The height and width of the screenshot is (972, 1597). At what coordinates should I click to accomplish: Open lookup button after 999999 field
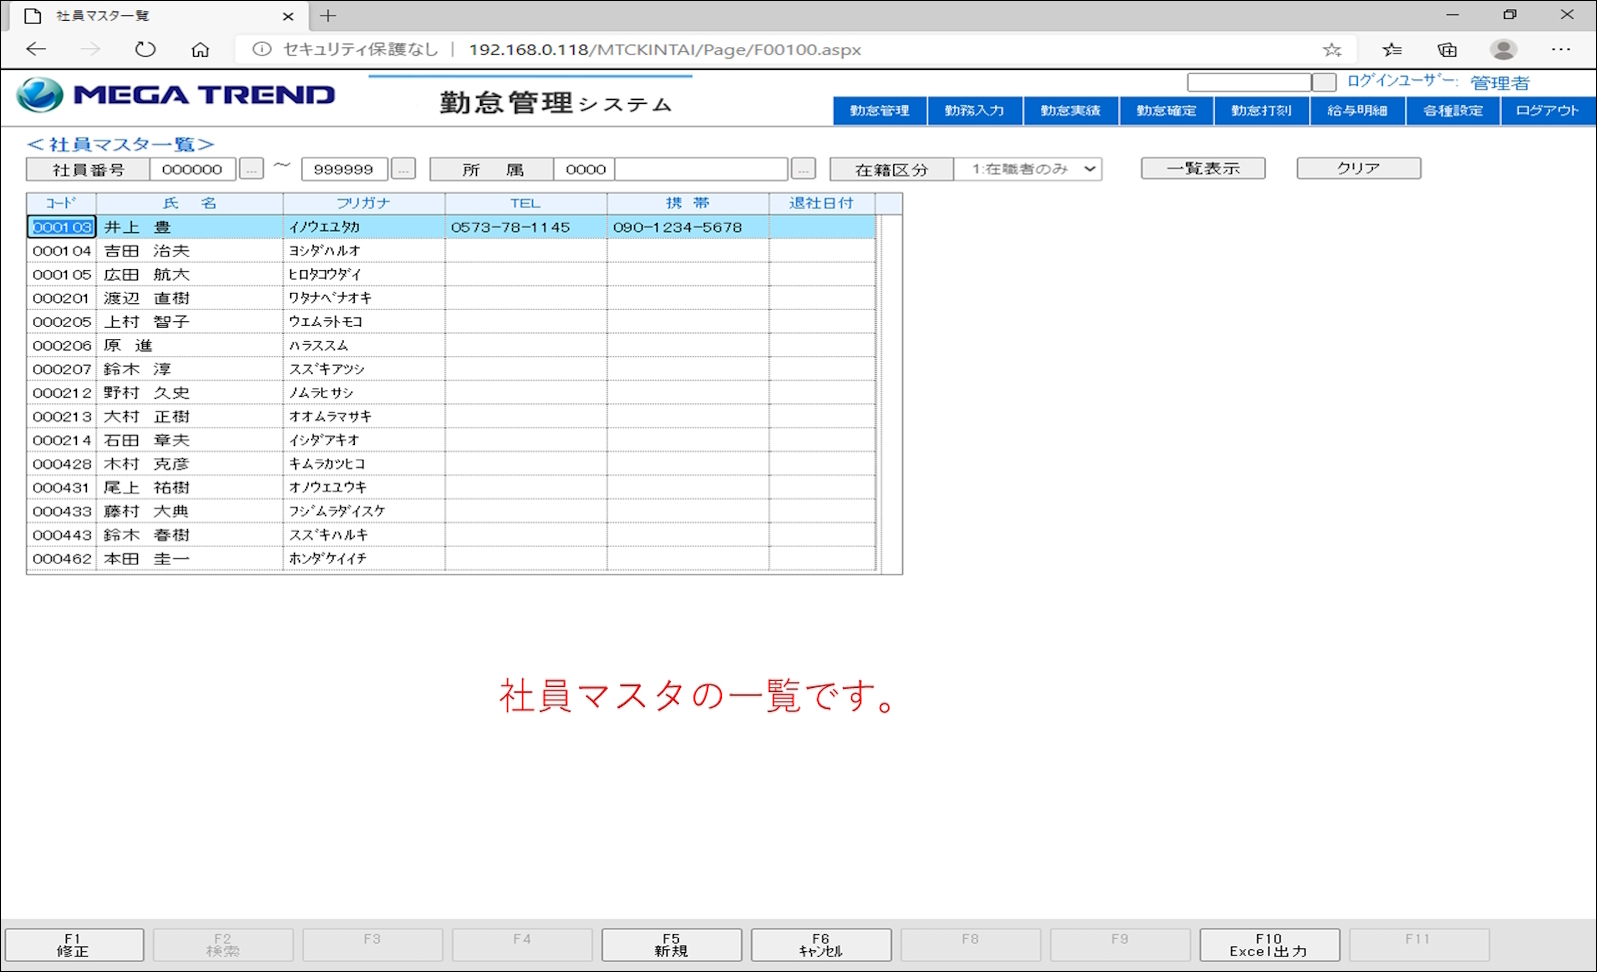pyautogui.click(x=403, y=169)
